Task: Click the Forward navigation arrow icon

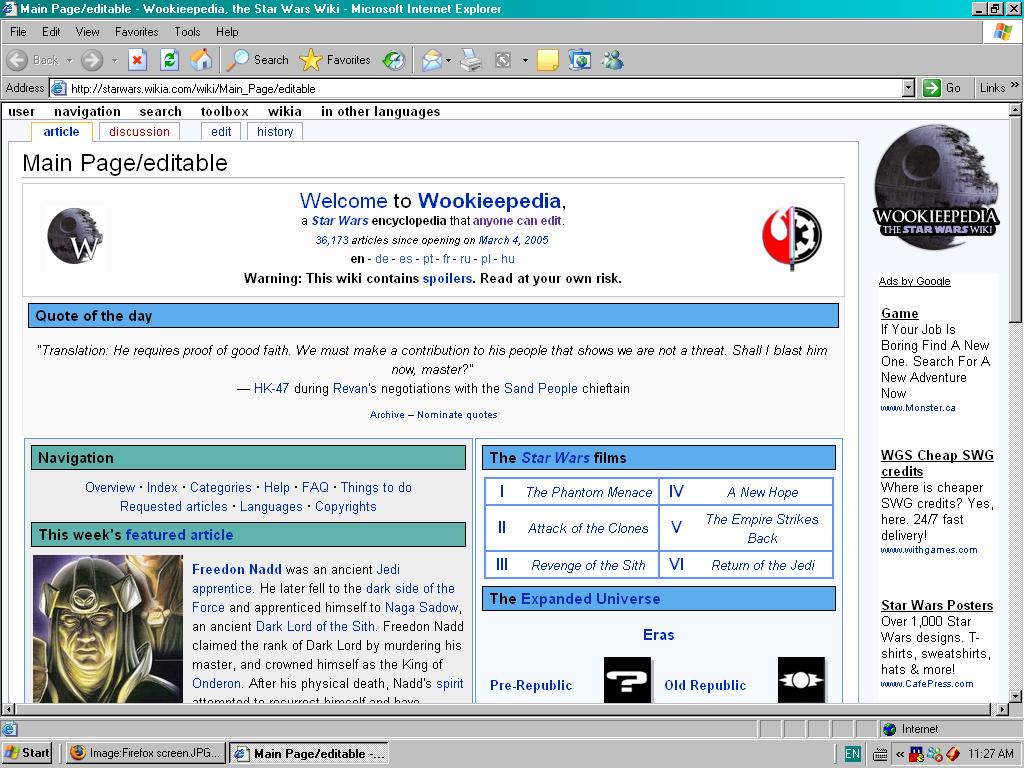Action: pyautogui.click(x=92, y=60)
